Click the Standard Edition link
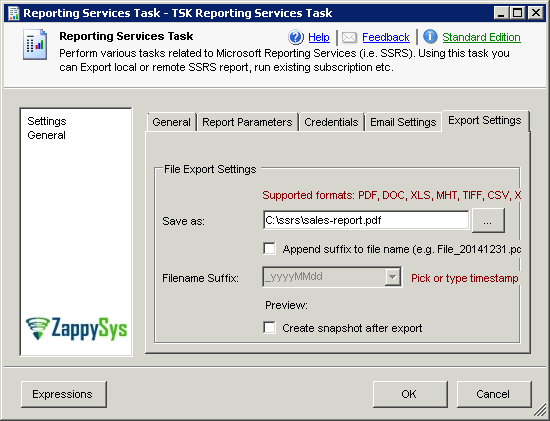Screen dimensions: 550x421 [x=481, y=37]
